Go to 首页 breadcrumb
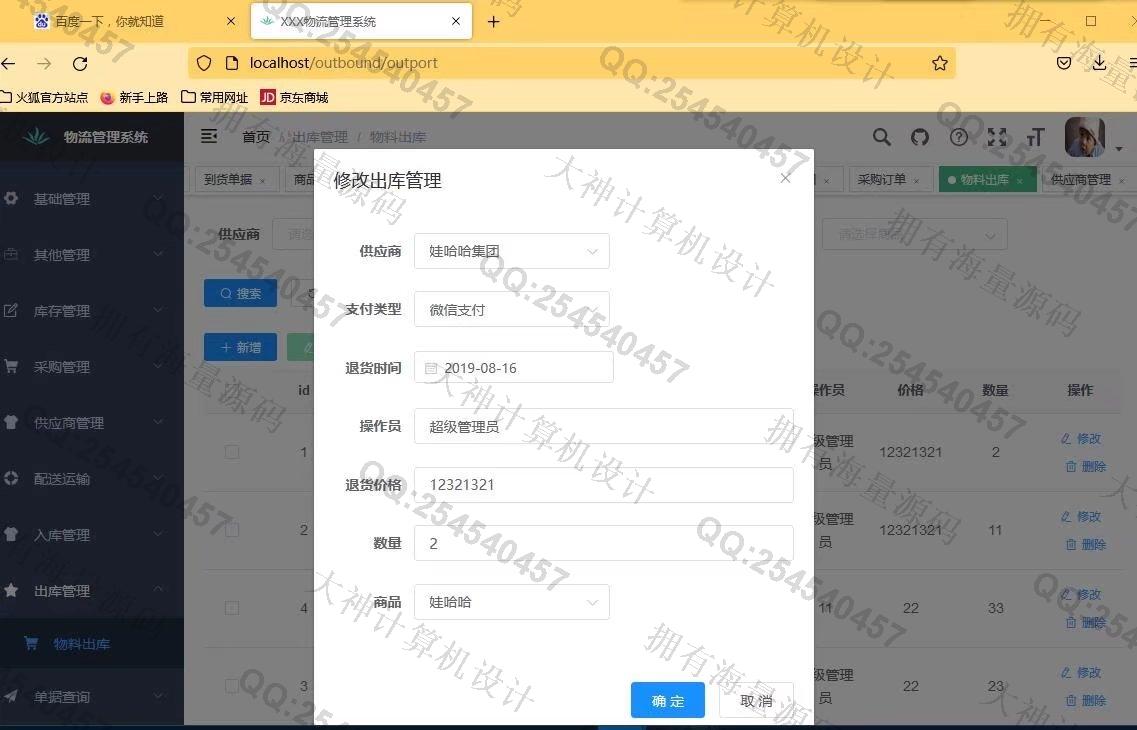Image resolution: width=1137 pixels, height=730 pixels. [x=255, y=137]
